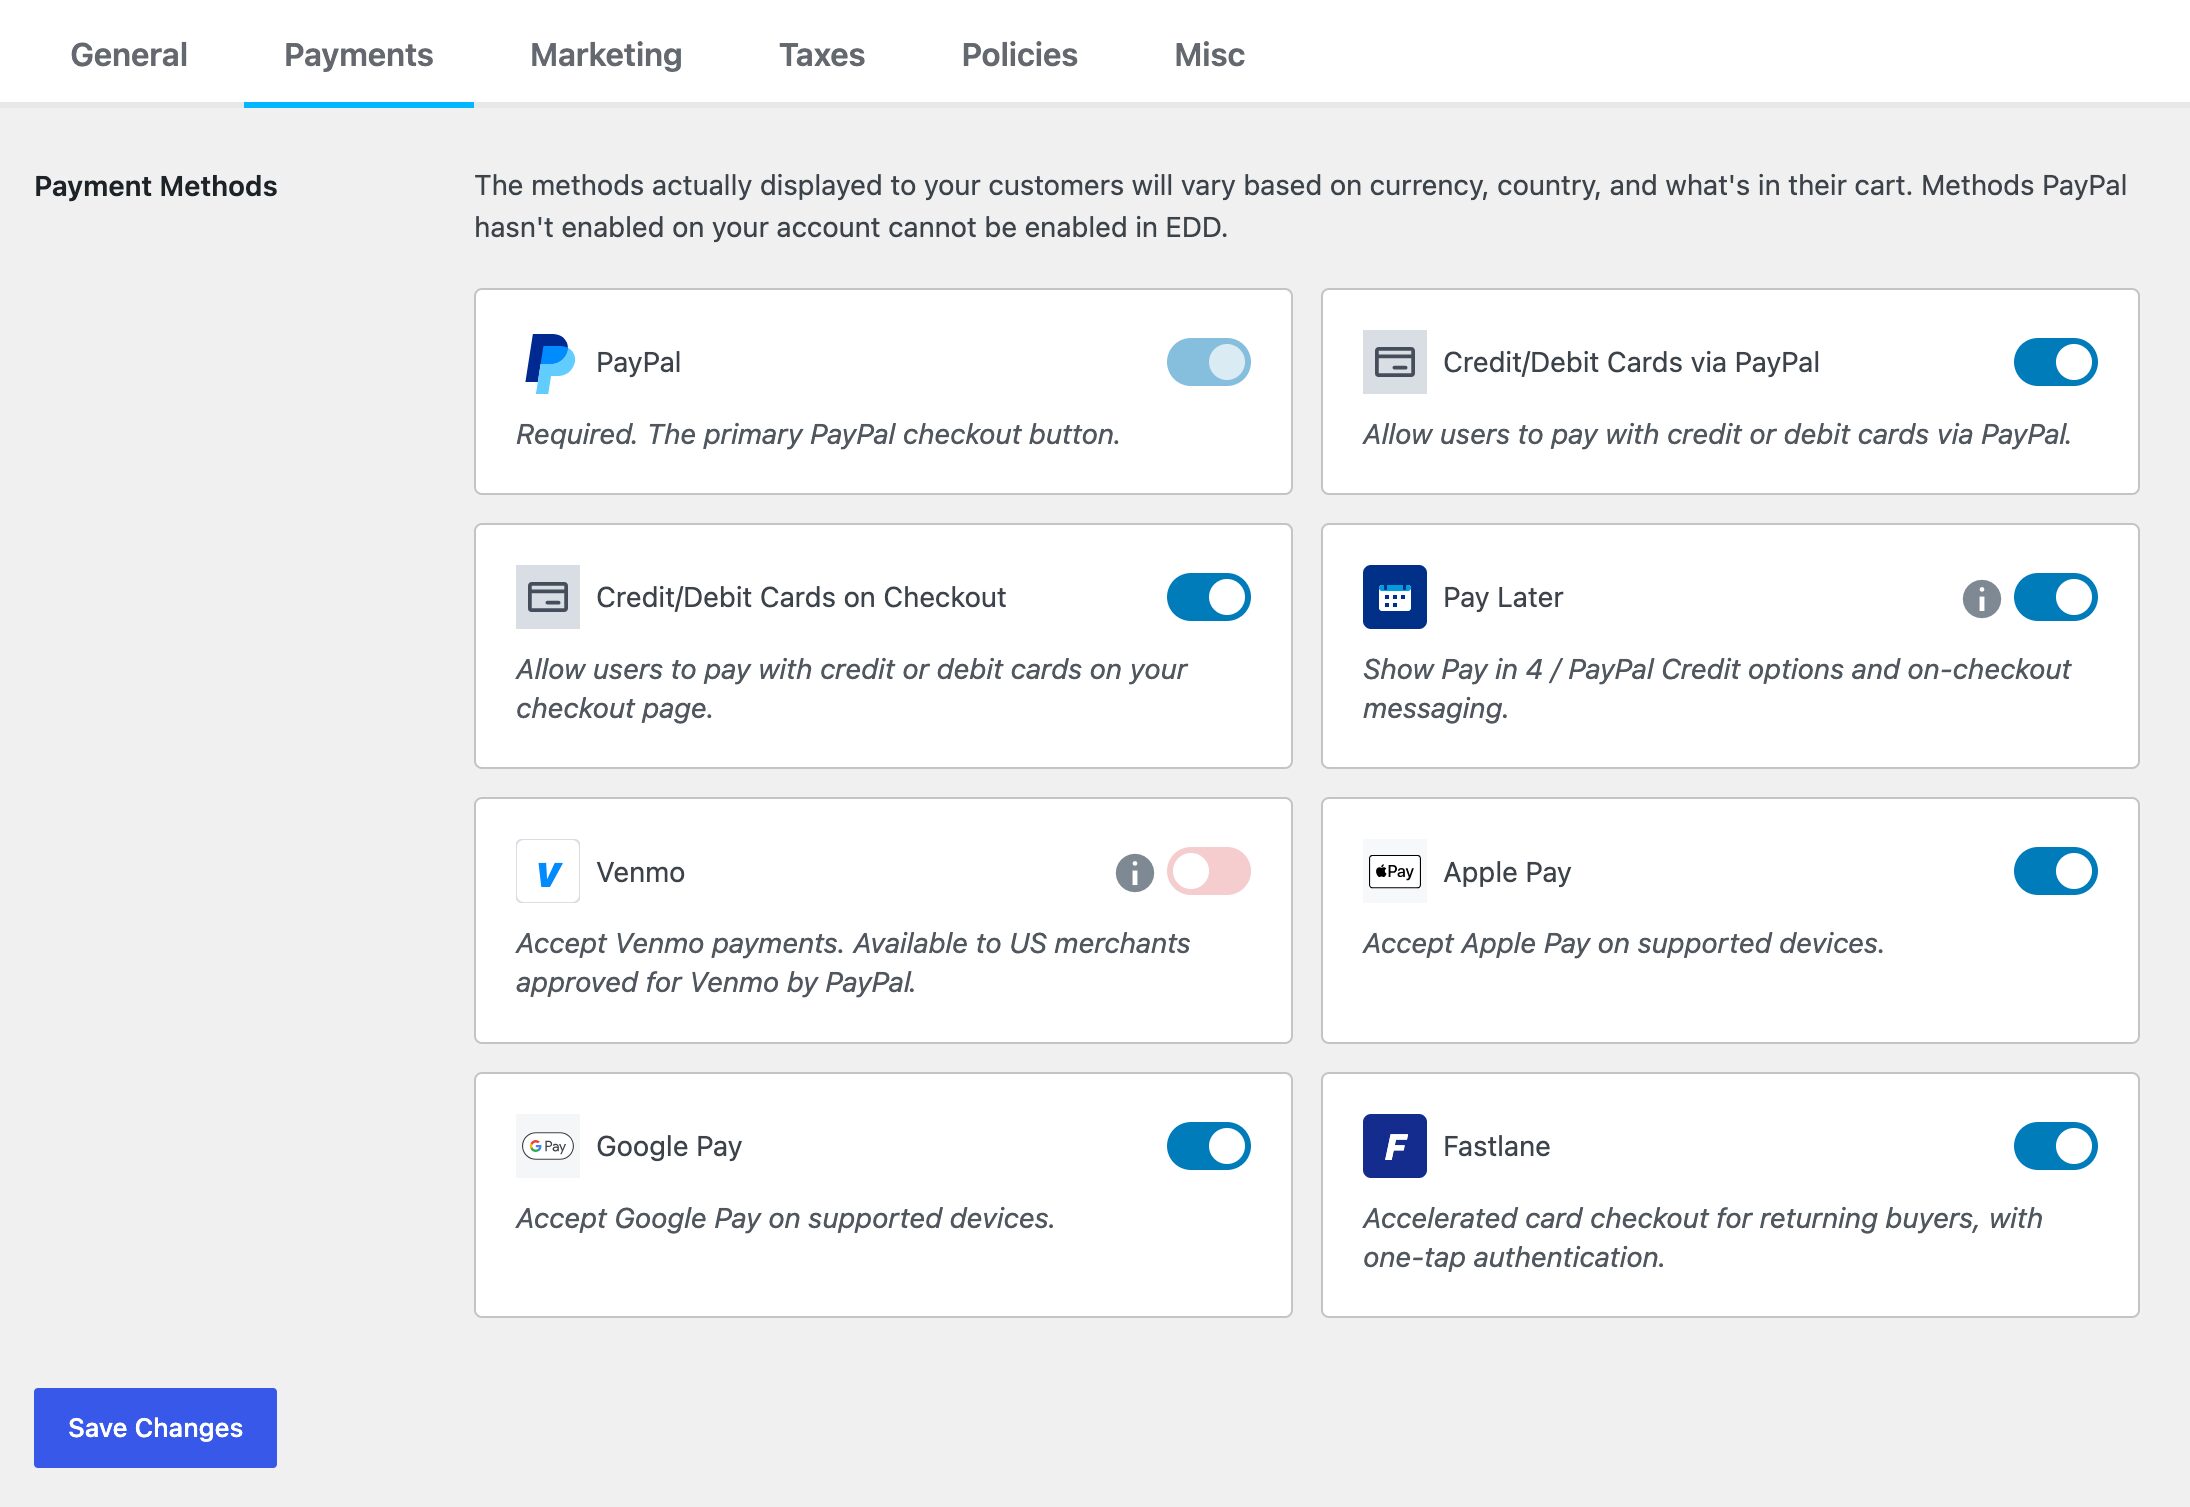
Task: Turn off the Pay Later toggle
Action: (x=2055, y=597)
